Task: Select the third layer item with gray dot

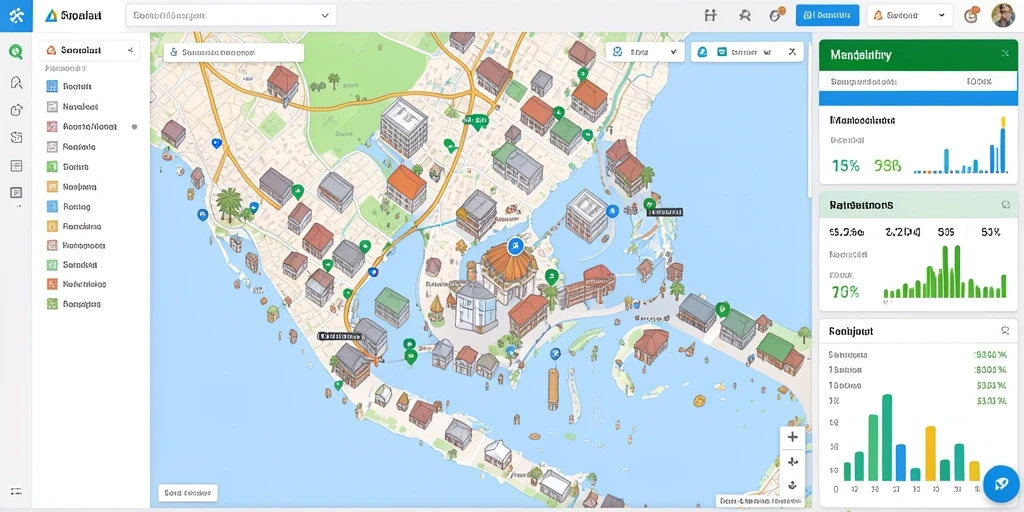Action: pos(91,127)
